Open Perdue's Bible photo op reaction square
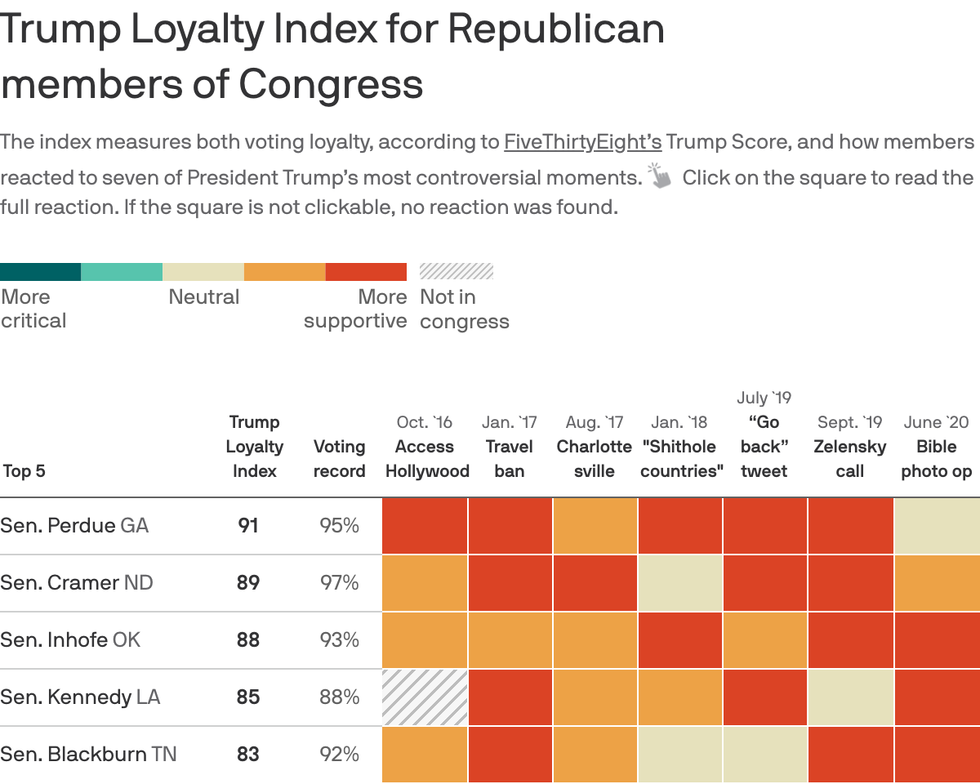Viewport: 980px width, 784px height. point(936,526)
